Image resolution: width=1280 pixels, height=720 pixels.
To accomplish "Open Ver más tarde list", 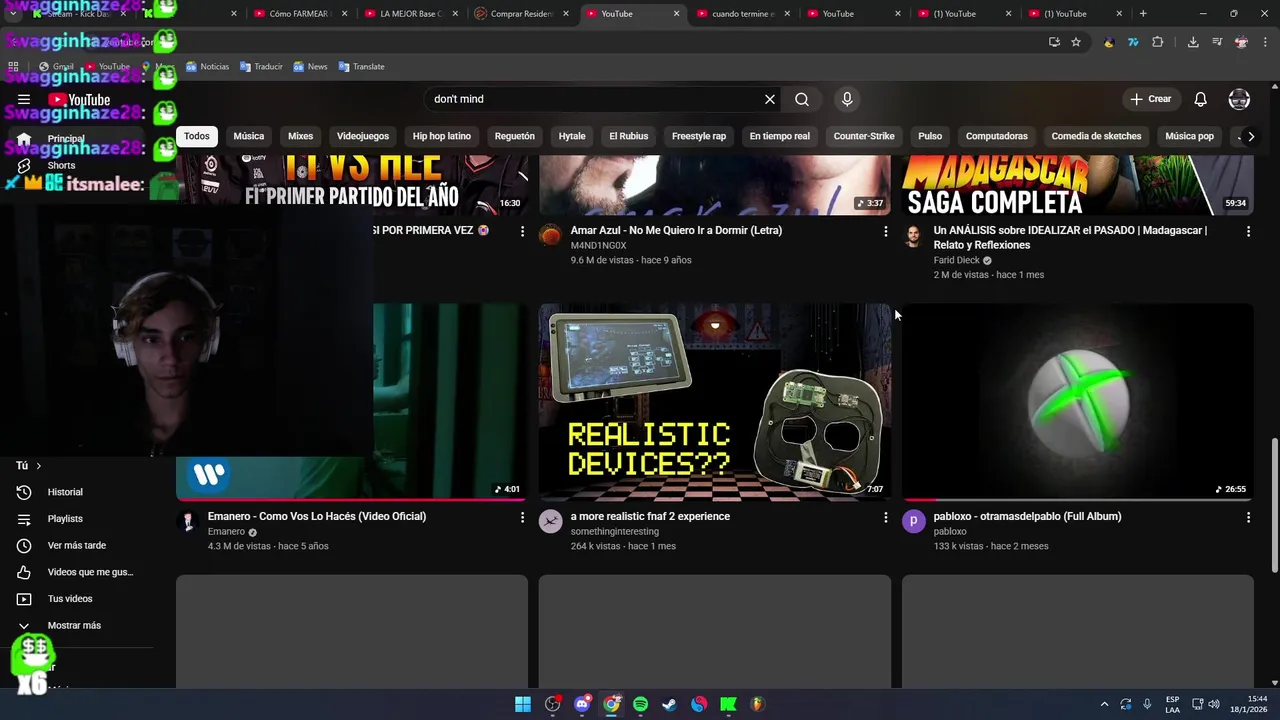I will pyautogui.click(x=76, y=545).
